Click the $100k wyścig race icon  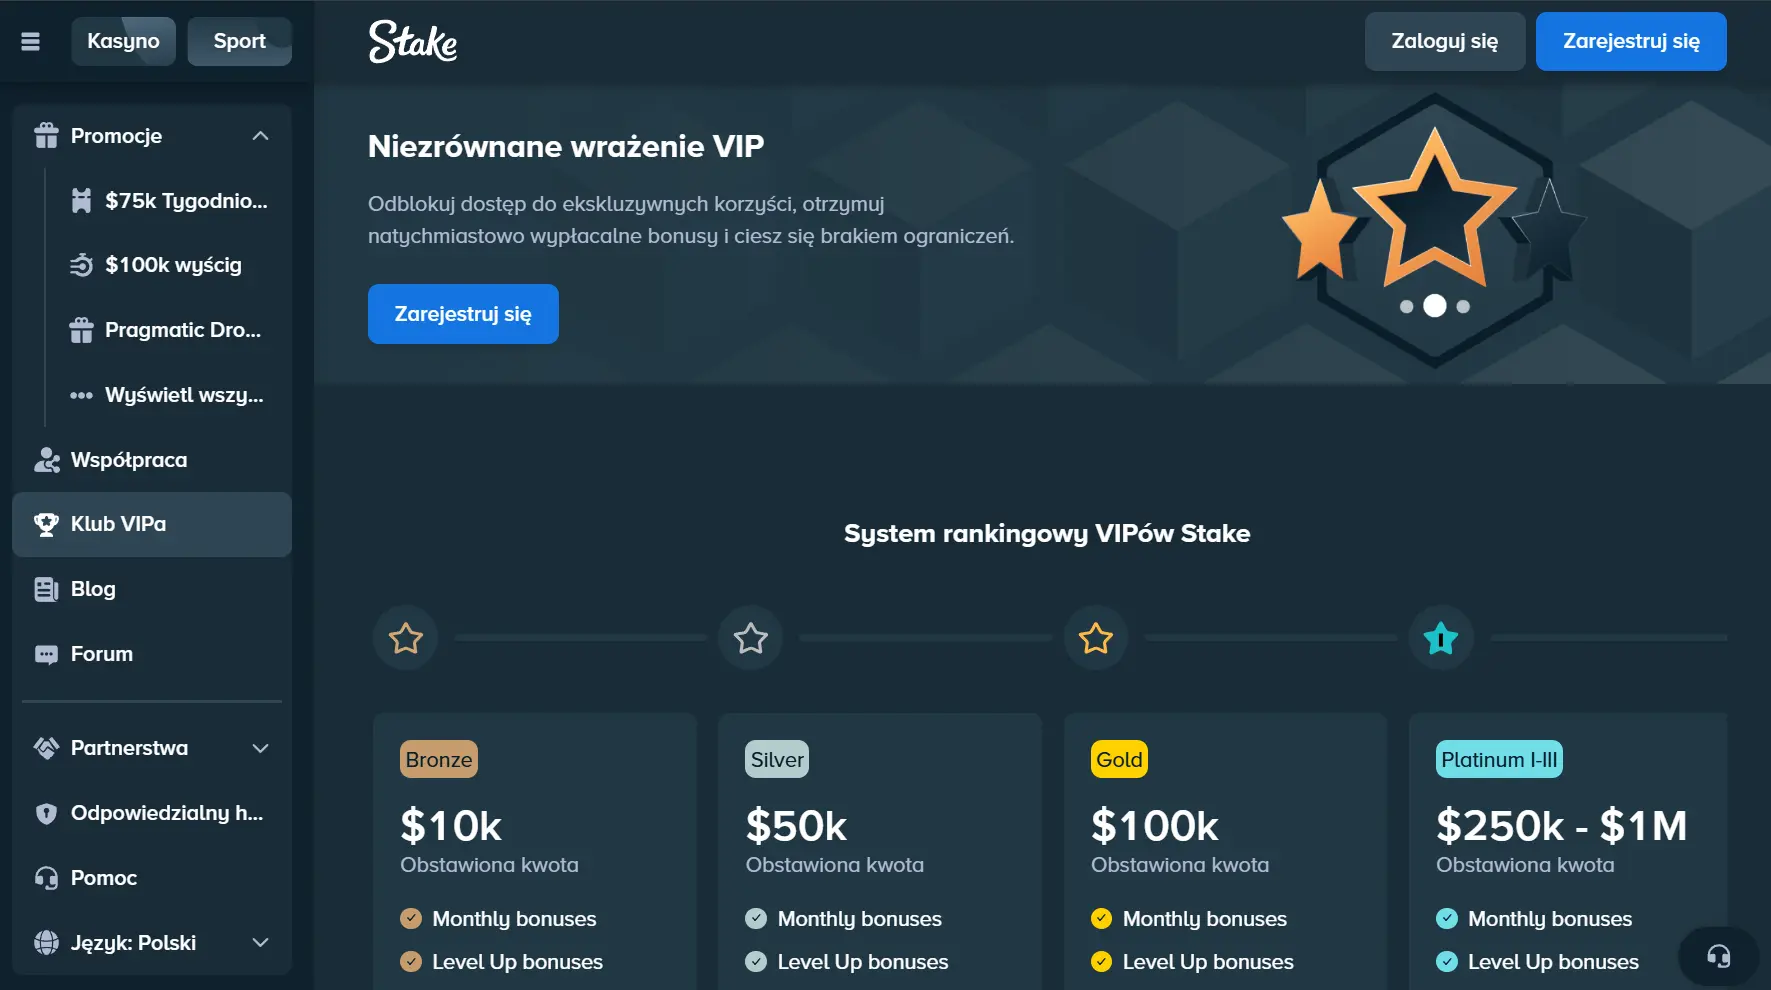(81, 265)
